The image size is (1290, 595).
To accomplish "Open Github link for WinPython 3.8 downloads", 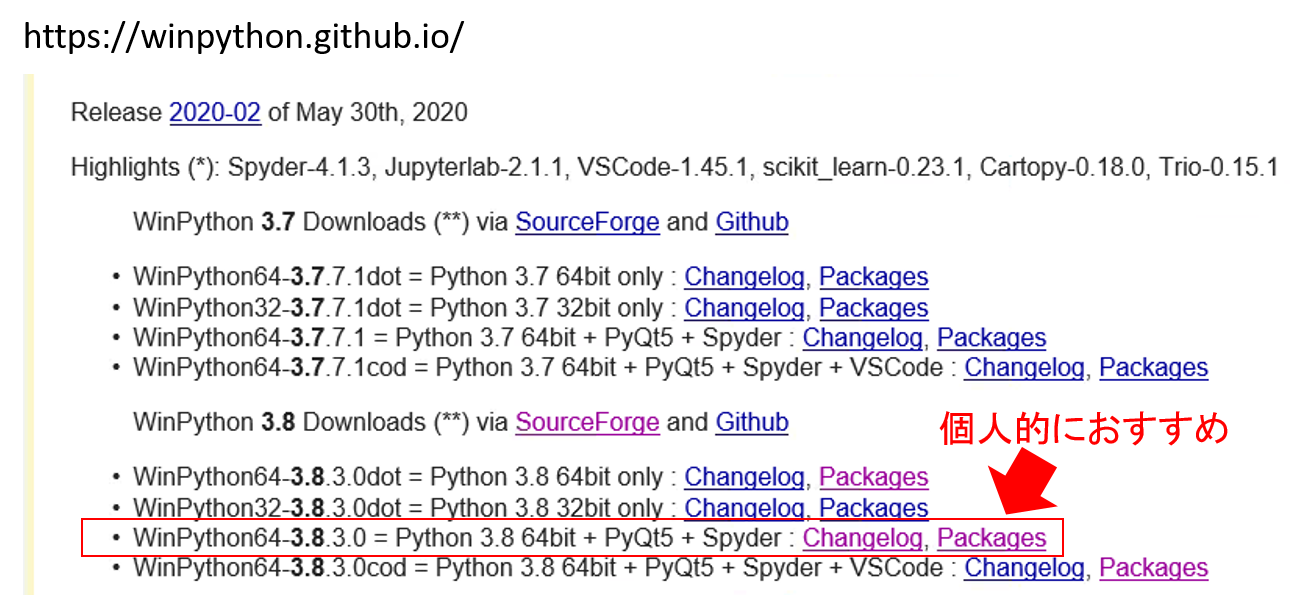I will click(752, 422).
